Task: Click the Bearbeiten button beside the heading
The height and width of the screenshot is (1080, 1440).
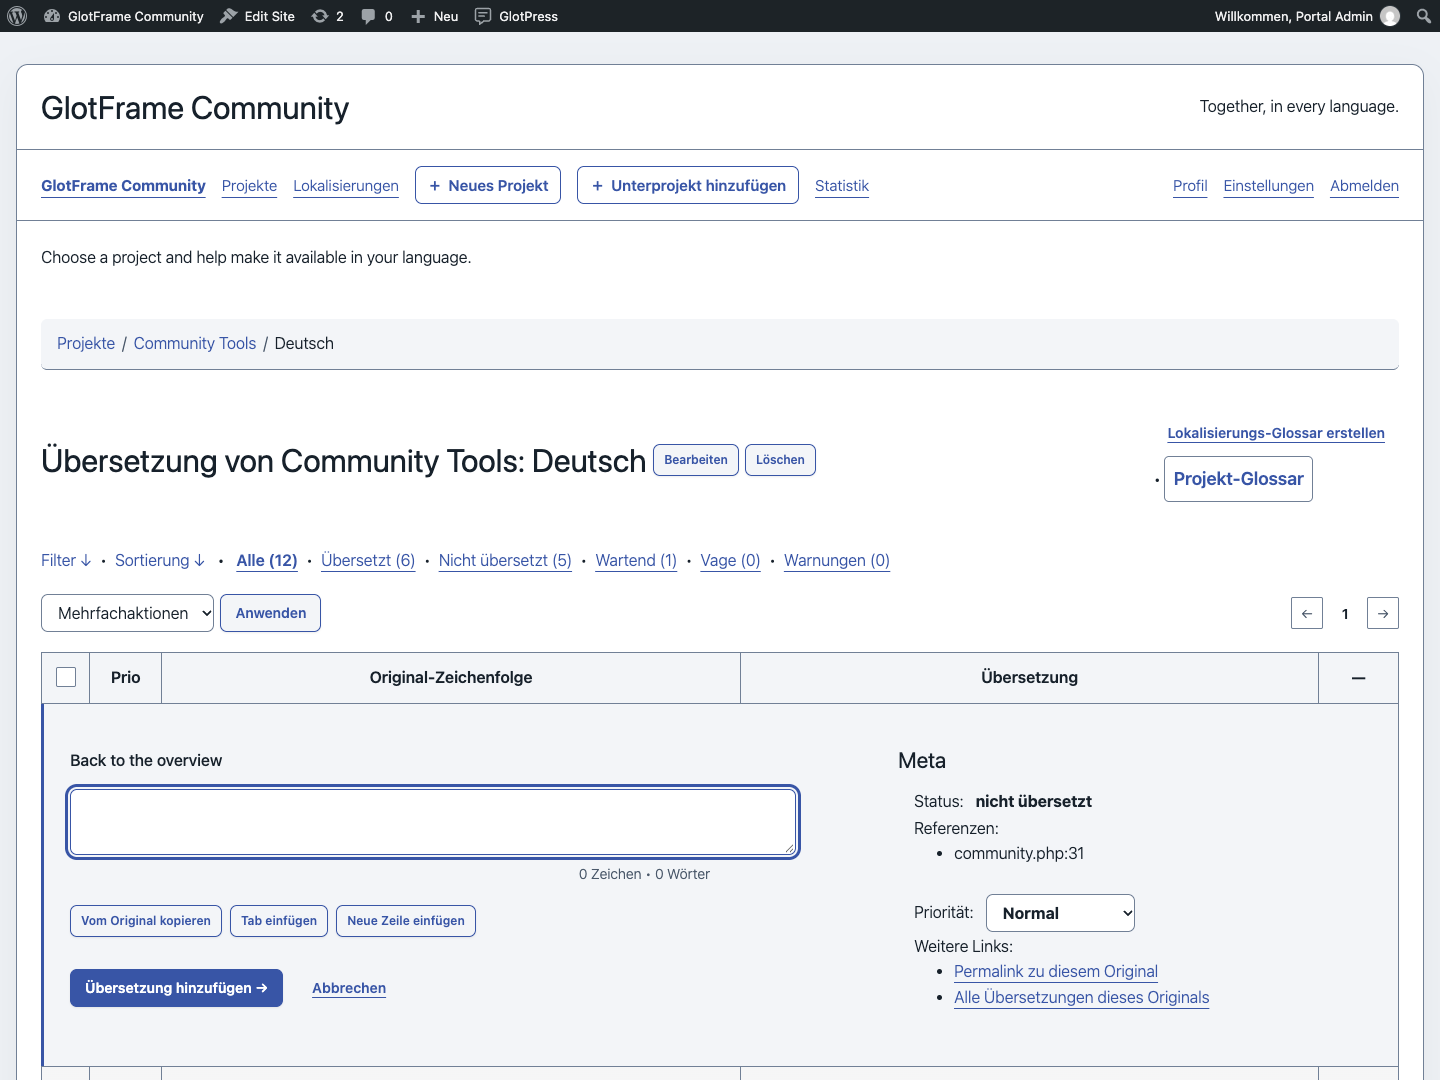Action: (x=696, y=460)
